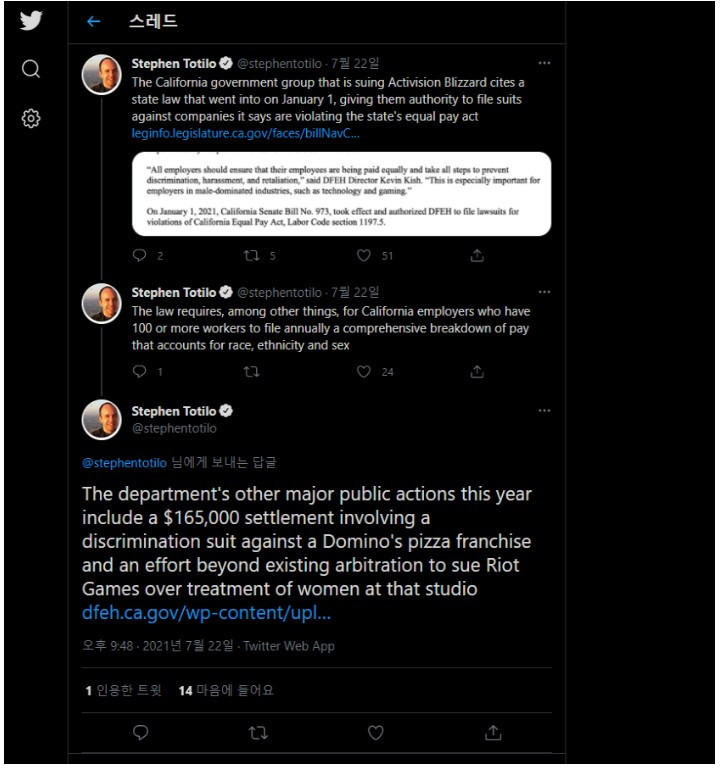The width and height of the screenshot is (723, 778).
Task: Open more options on main tweet
Action: (544, 411)
